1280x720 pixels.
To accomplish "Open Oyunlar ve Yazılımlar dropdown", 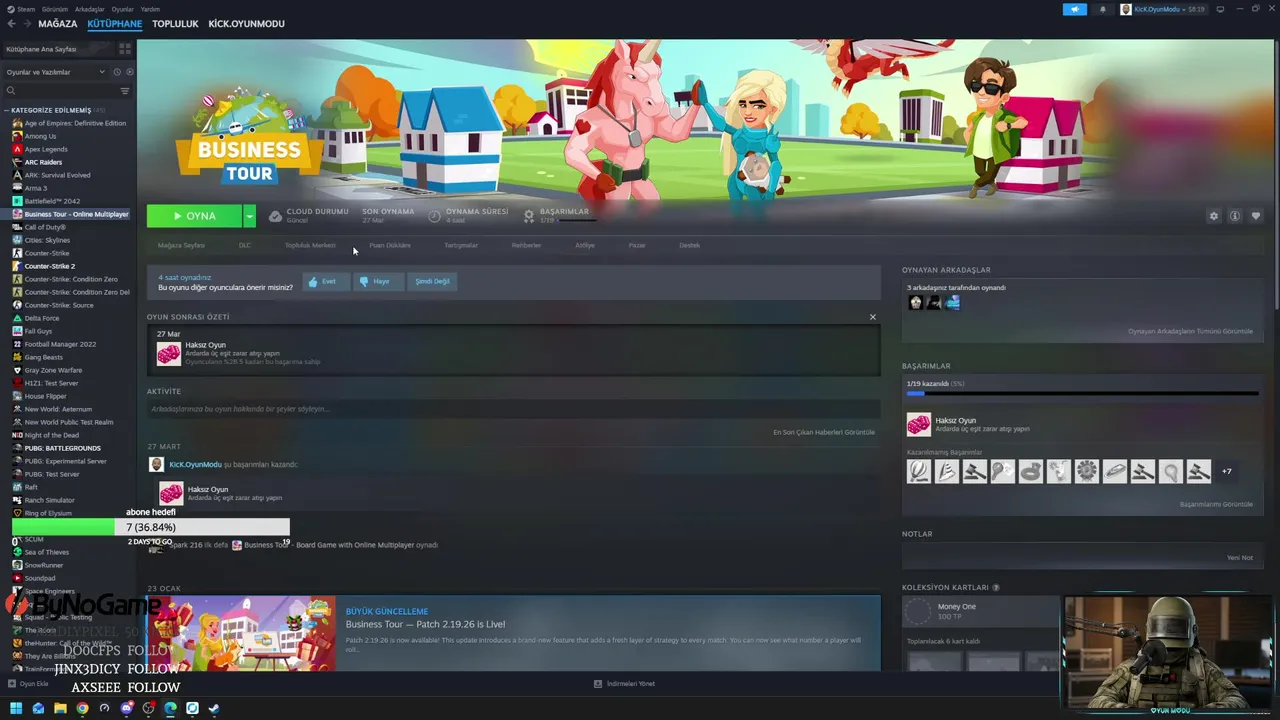I will pos(55,72).
